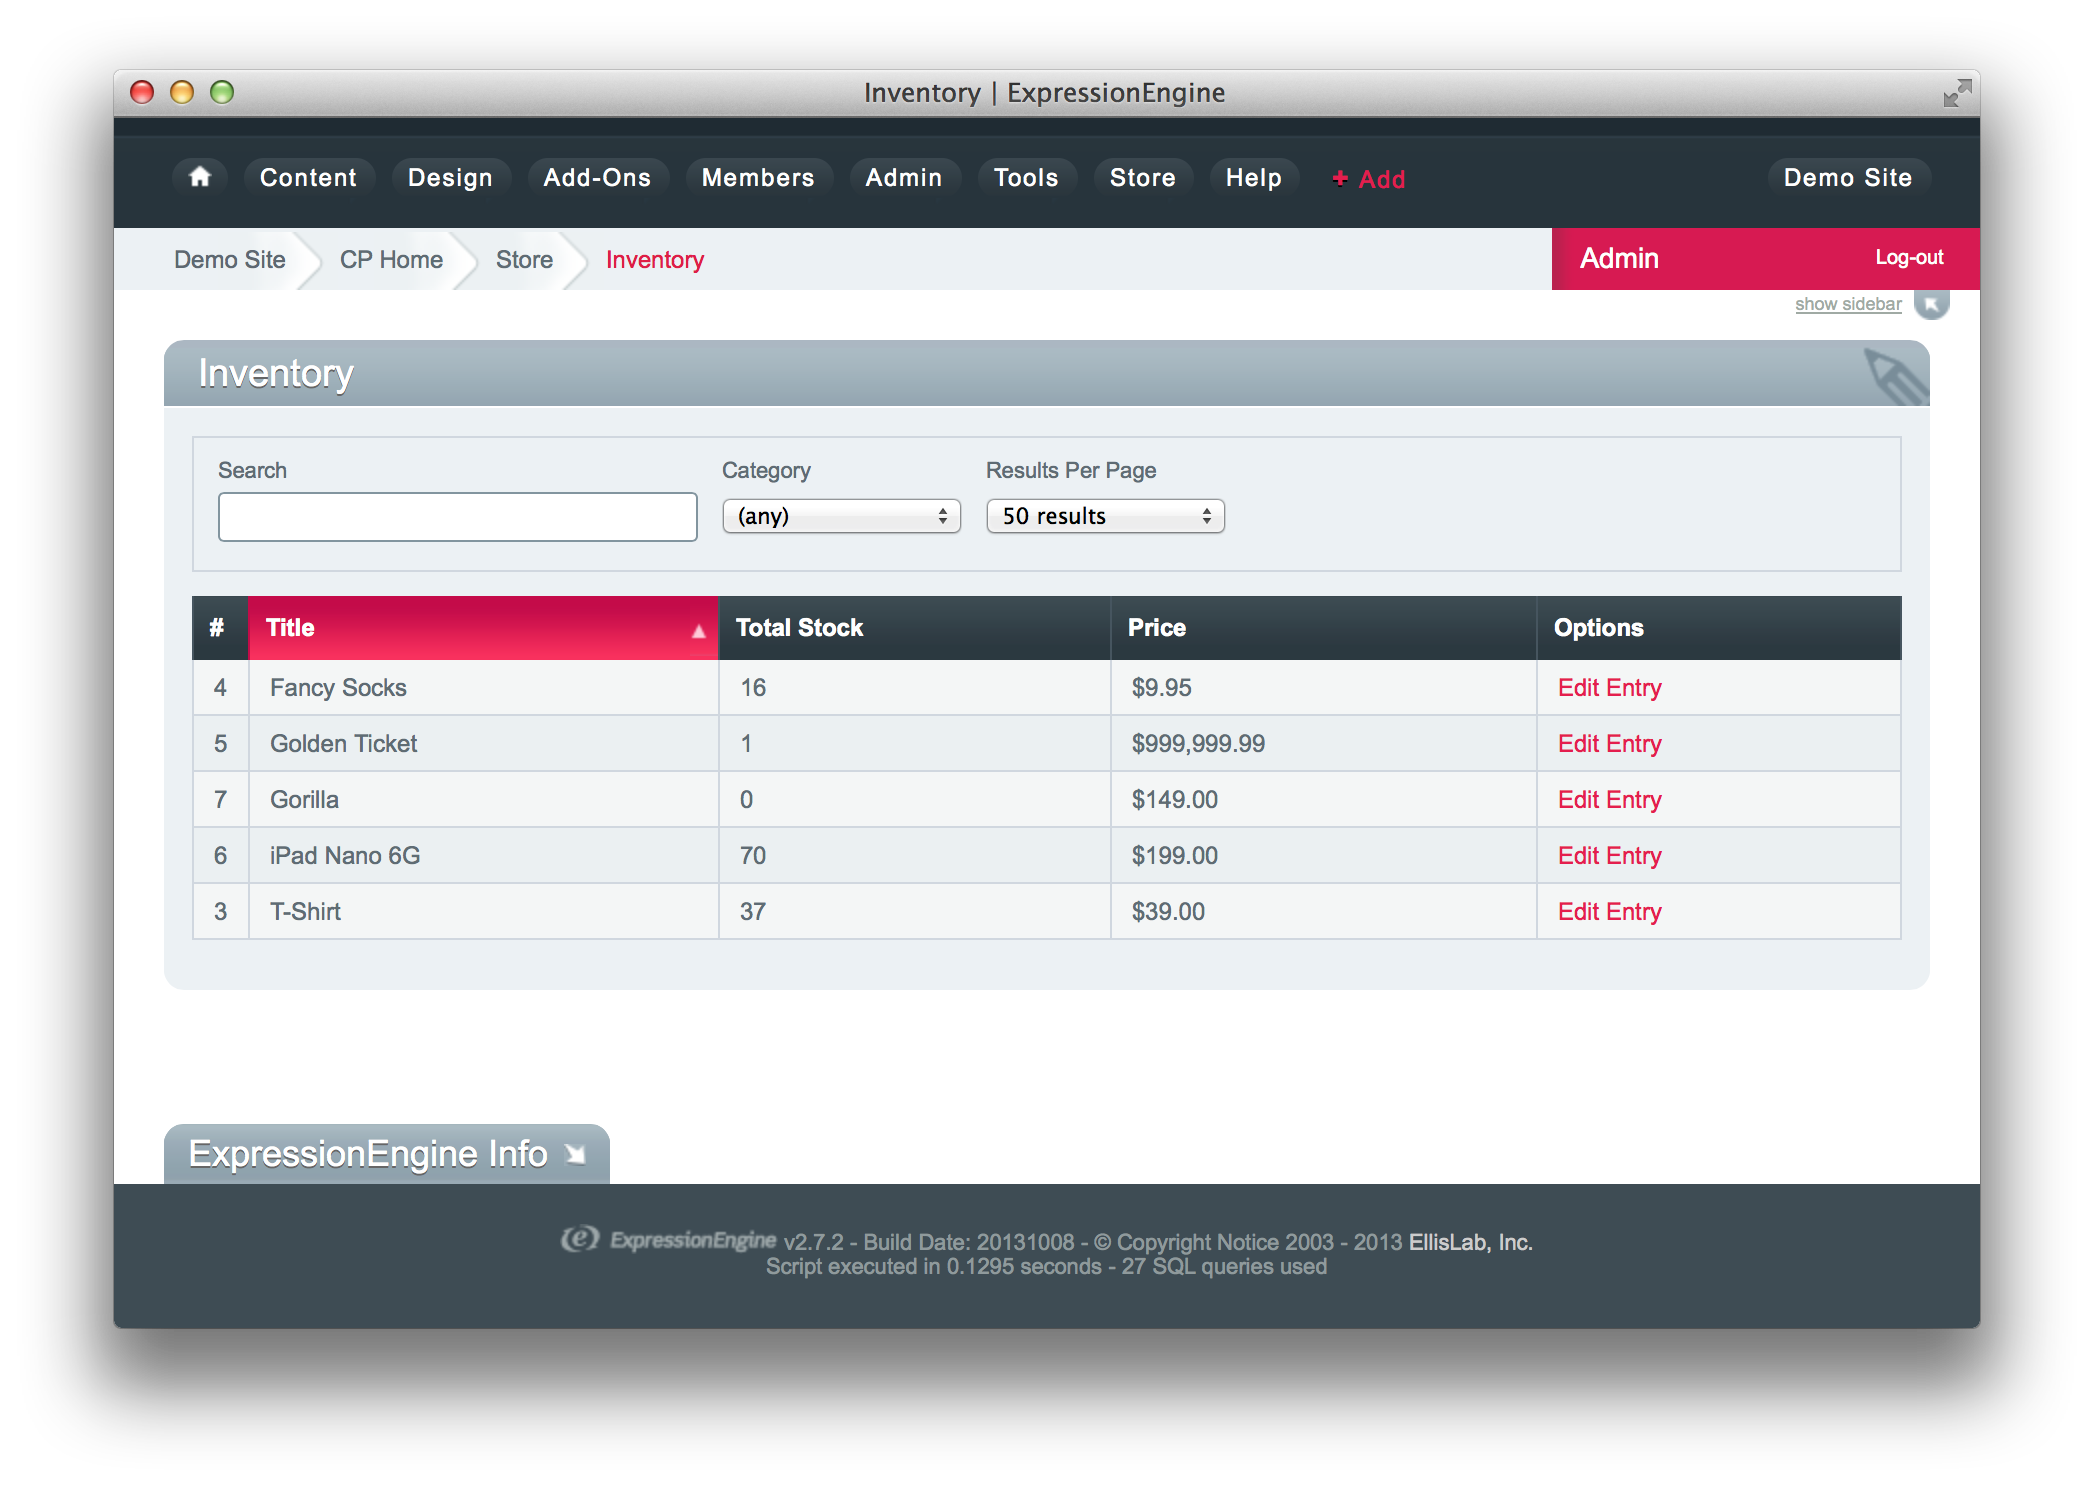Click Edit Entry for iPad Nano 6G

1610,856
